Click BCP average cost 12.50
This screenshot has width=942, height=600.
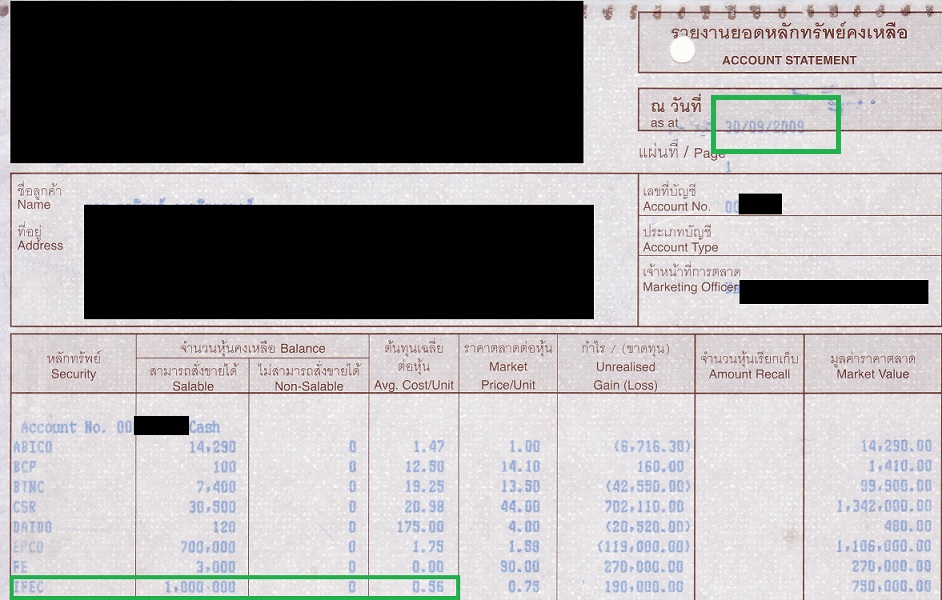pos(425,467)
